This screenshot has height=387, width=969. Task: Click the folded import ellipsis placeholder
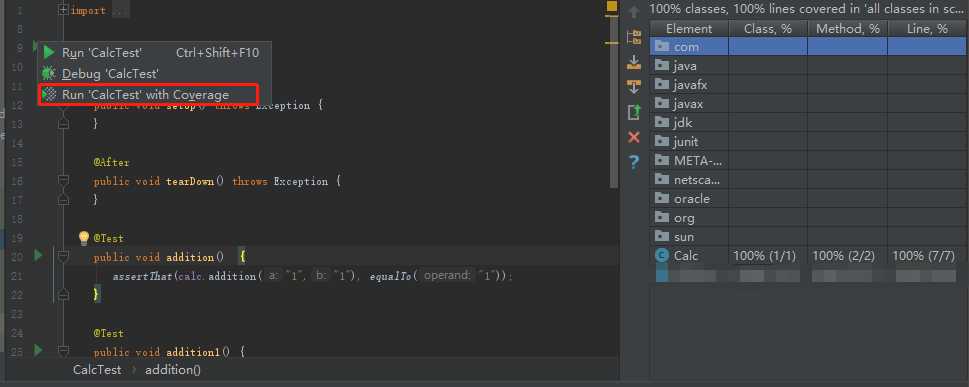pos(121,11)
